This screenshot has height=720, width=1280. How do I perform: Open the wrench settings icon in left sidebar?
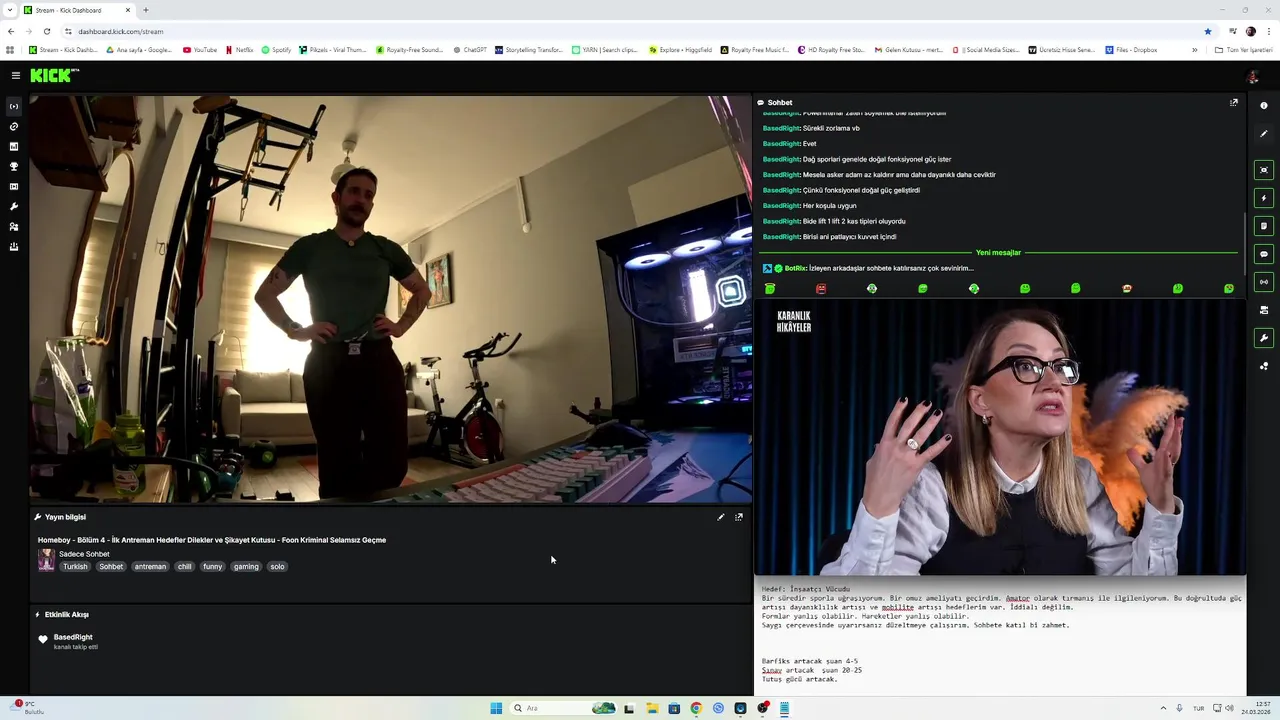click(14, 206)
